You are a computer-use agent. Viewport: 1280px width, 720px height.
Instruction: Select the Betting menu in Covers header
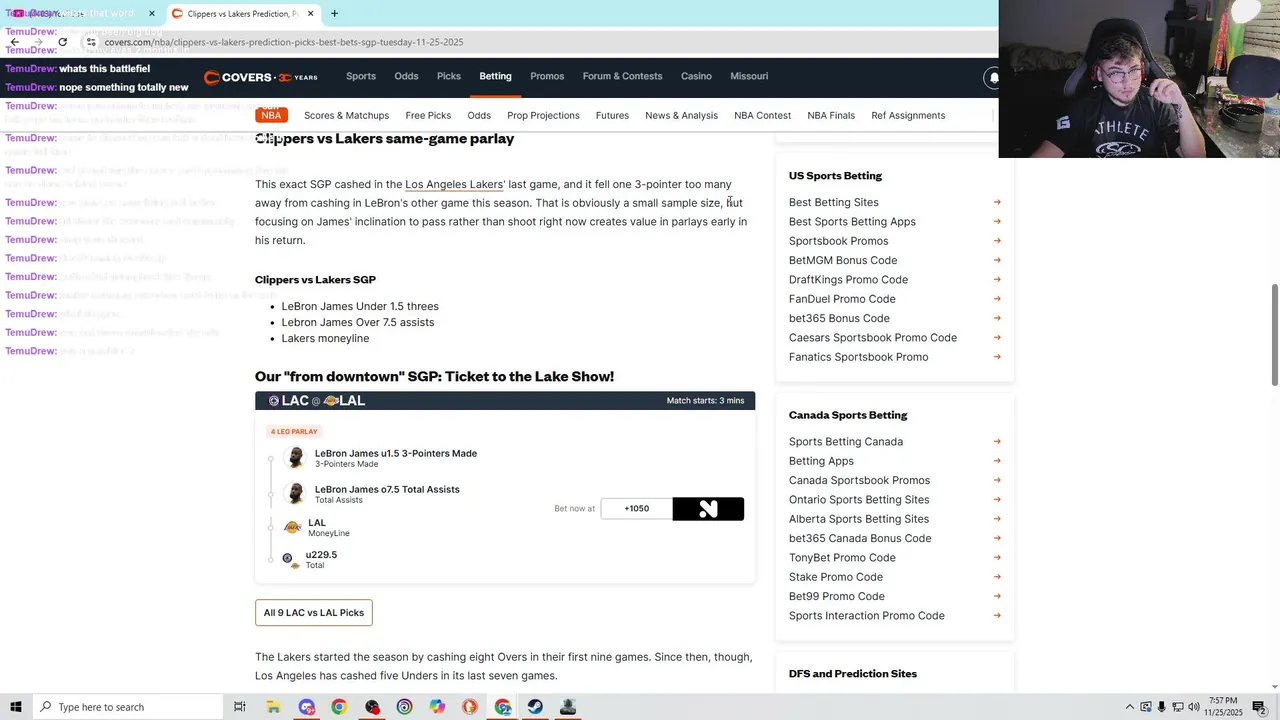(495, 76)
